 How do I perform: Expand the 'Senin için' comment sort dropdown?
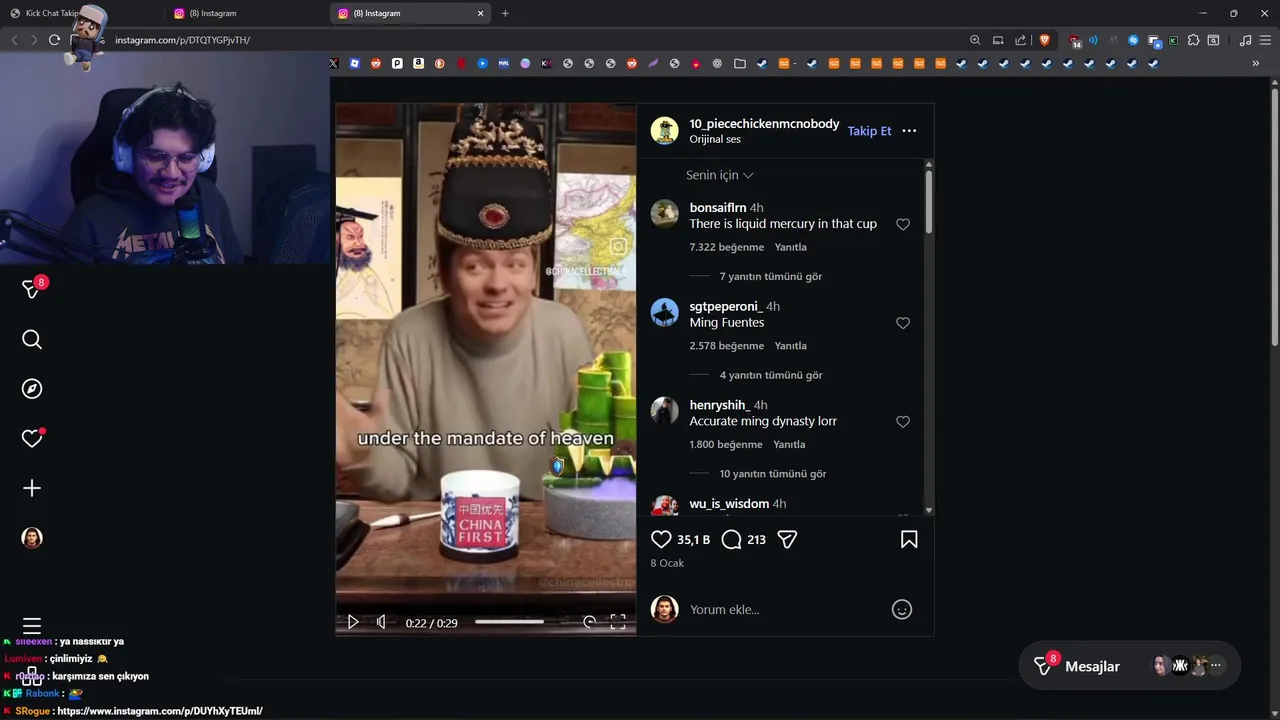pyautogui.click(x=720, y=175)
